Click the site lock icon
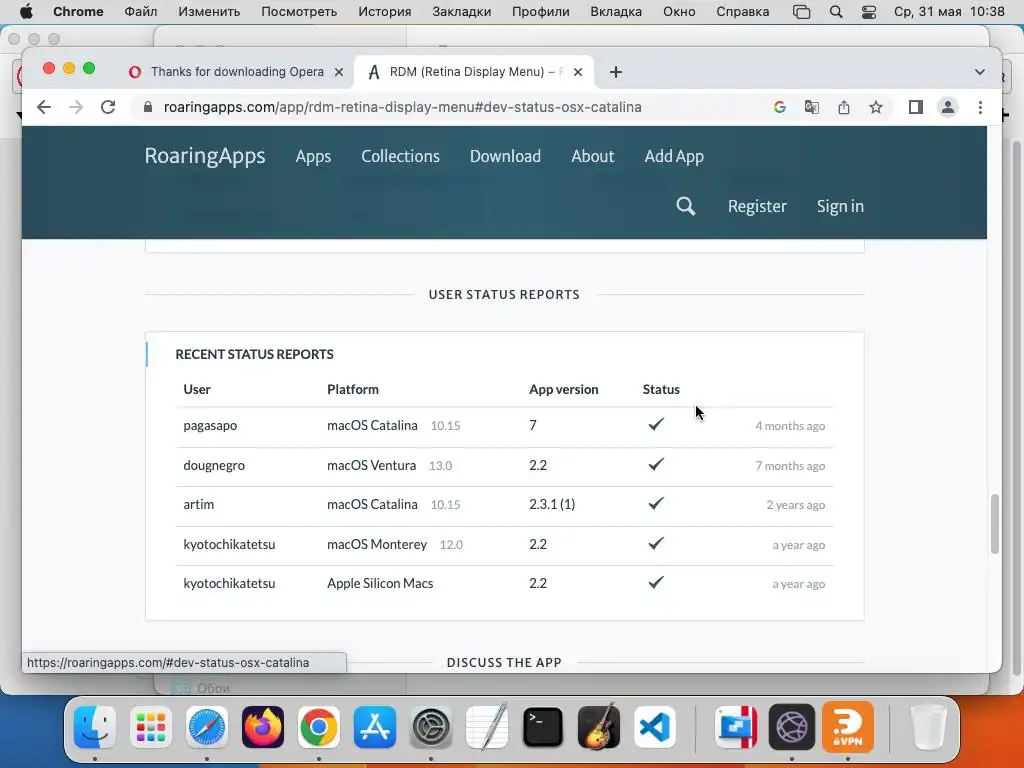1024x768 pixels. click(x=148, y=107)
